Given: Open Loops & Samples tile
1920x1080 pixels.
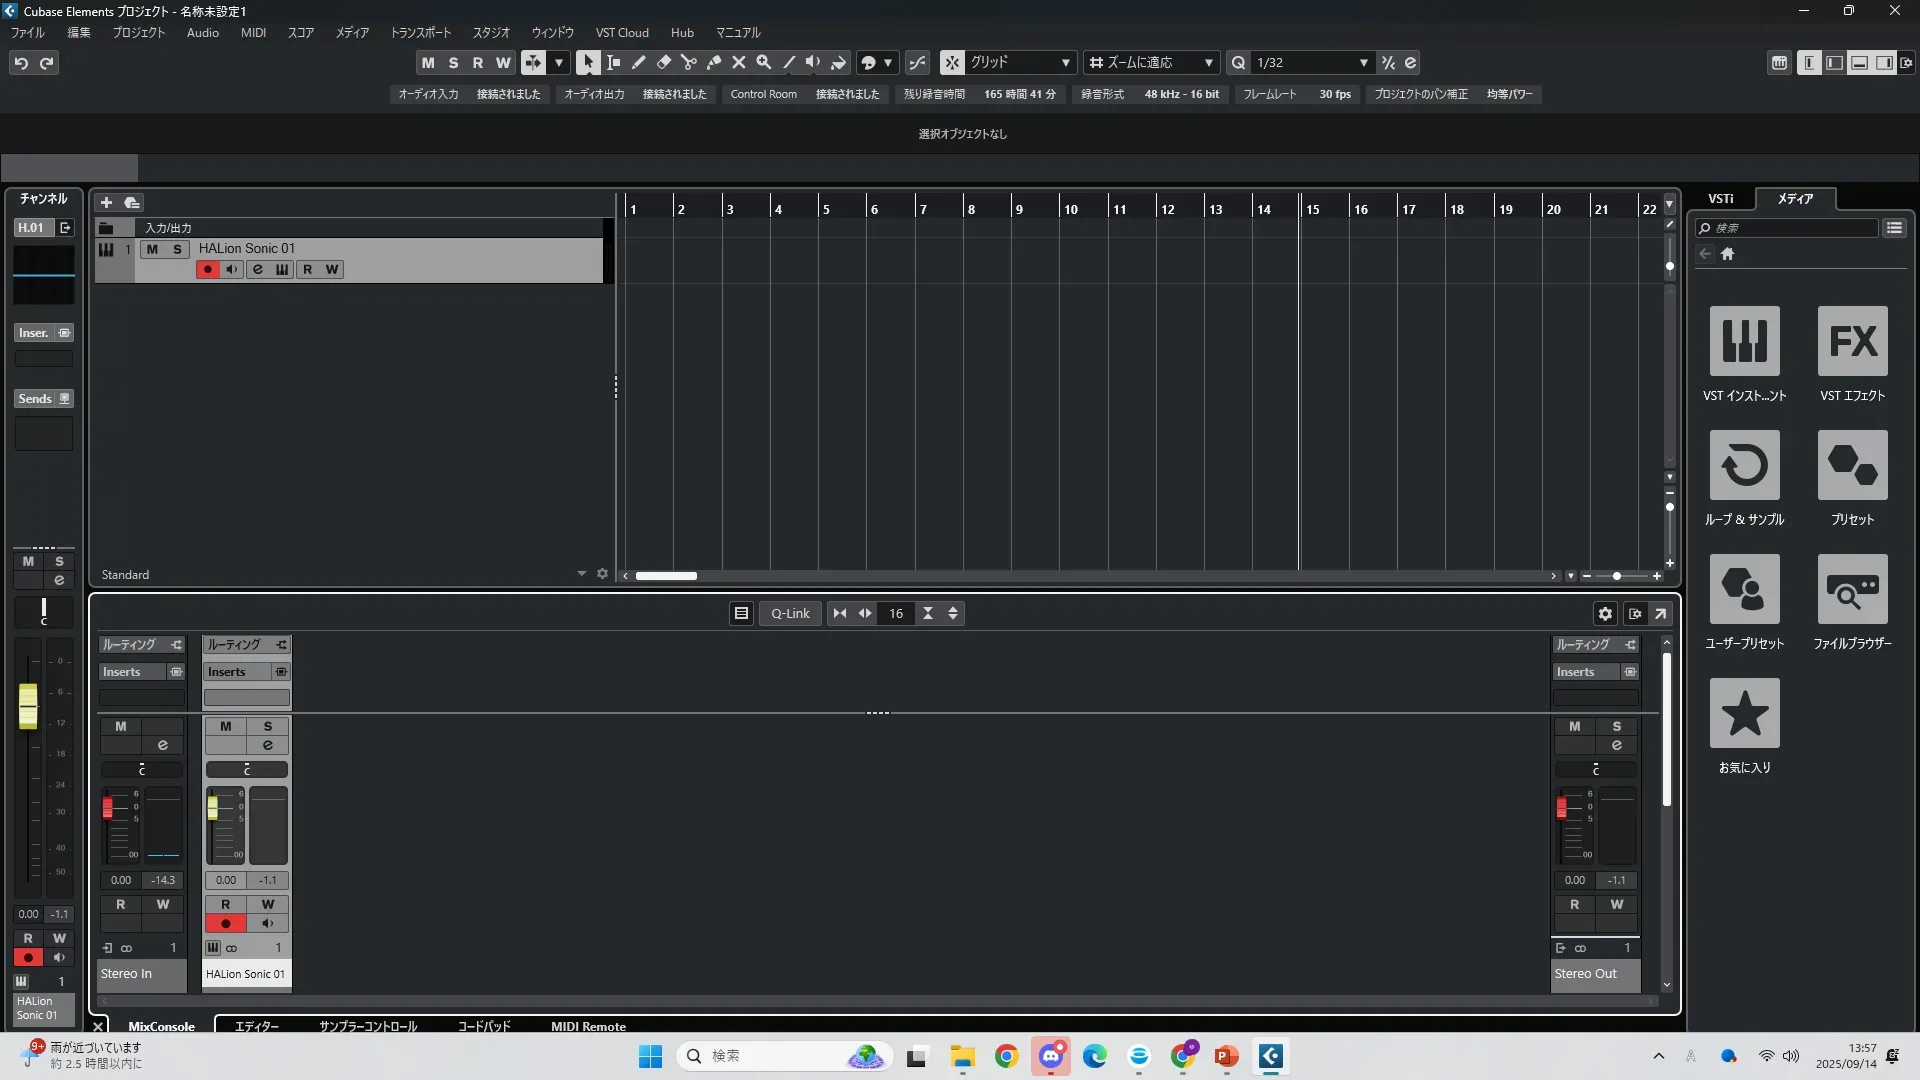Looking at the screenshot, I should click(1744, 465).
